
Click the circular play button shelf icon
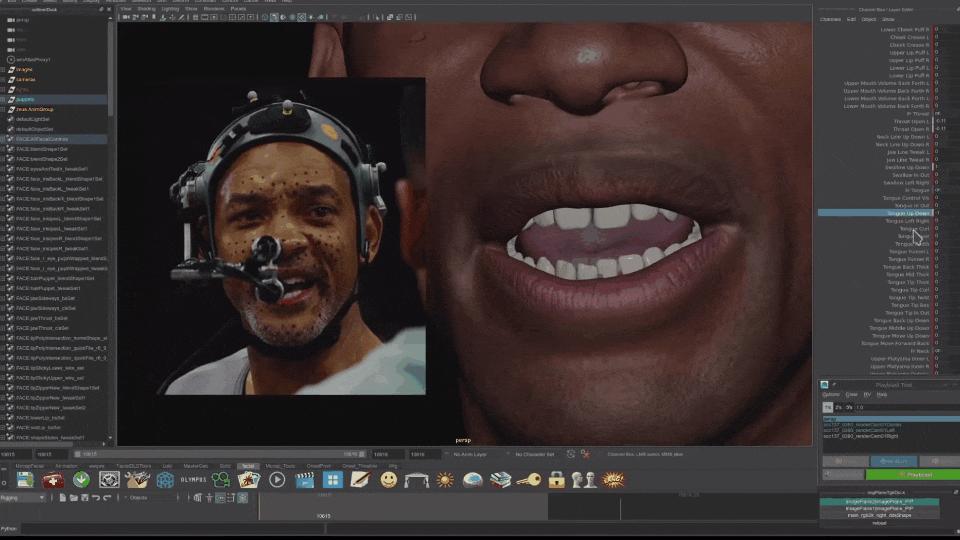(x=277, y=480)
